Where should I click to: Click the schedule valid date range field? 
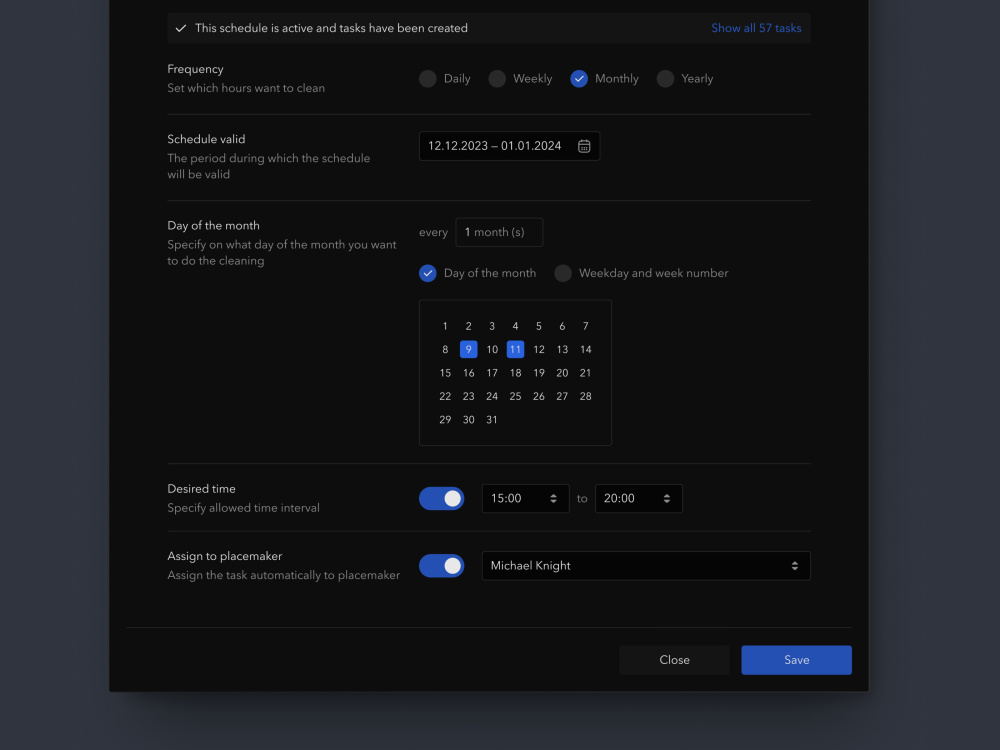510,146
